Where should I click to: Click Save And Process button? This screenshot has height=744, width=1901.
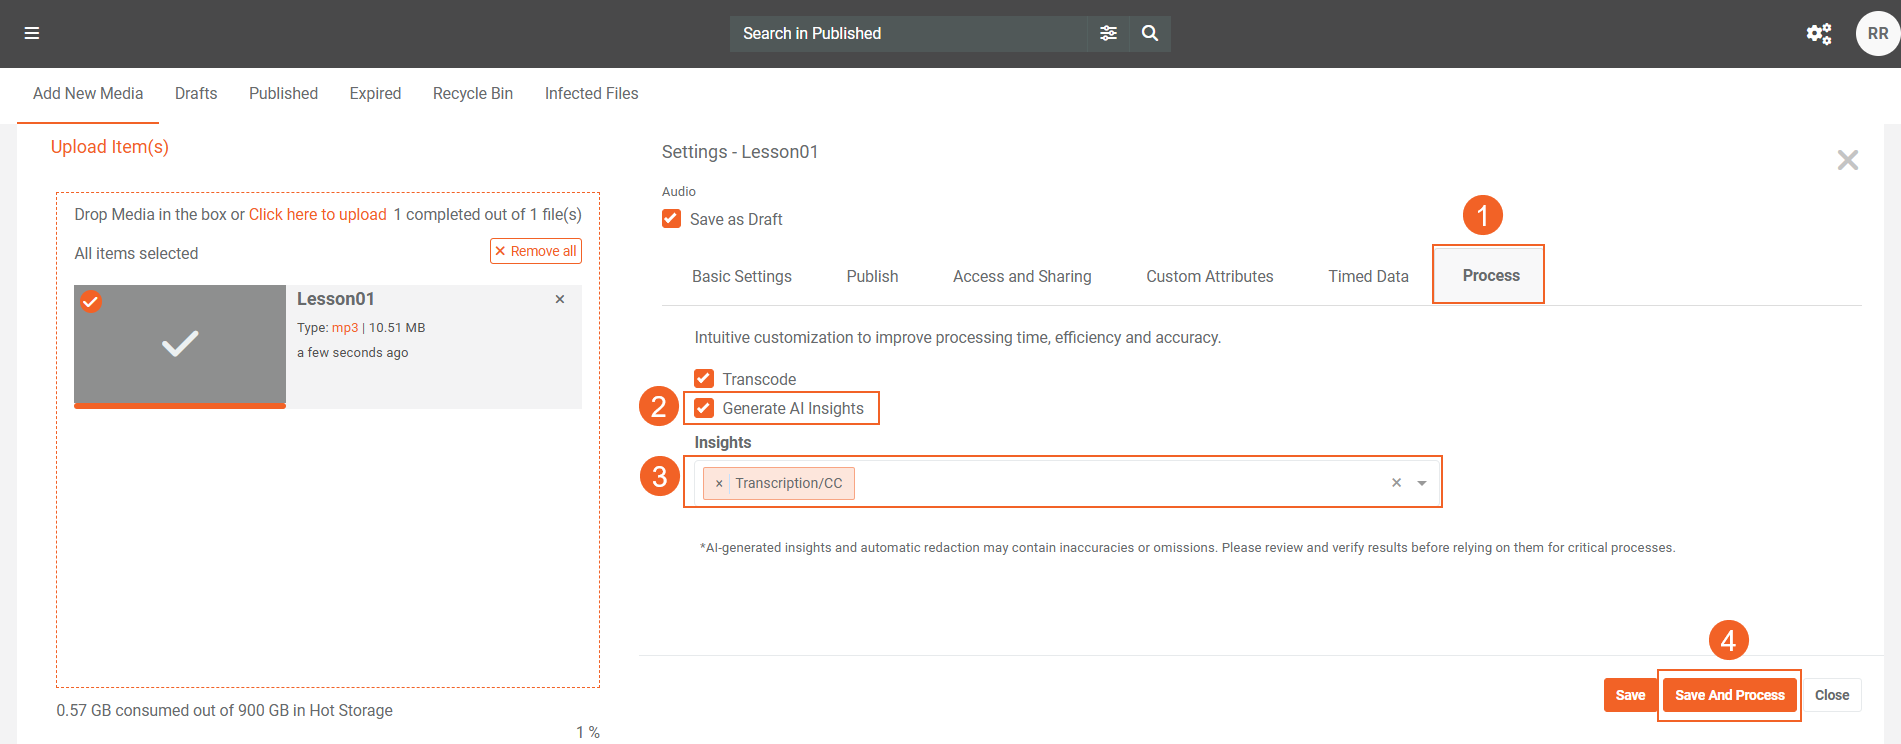(x=1729, y=695)
